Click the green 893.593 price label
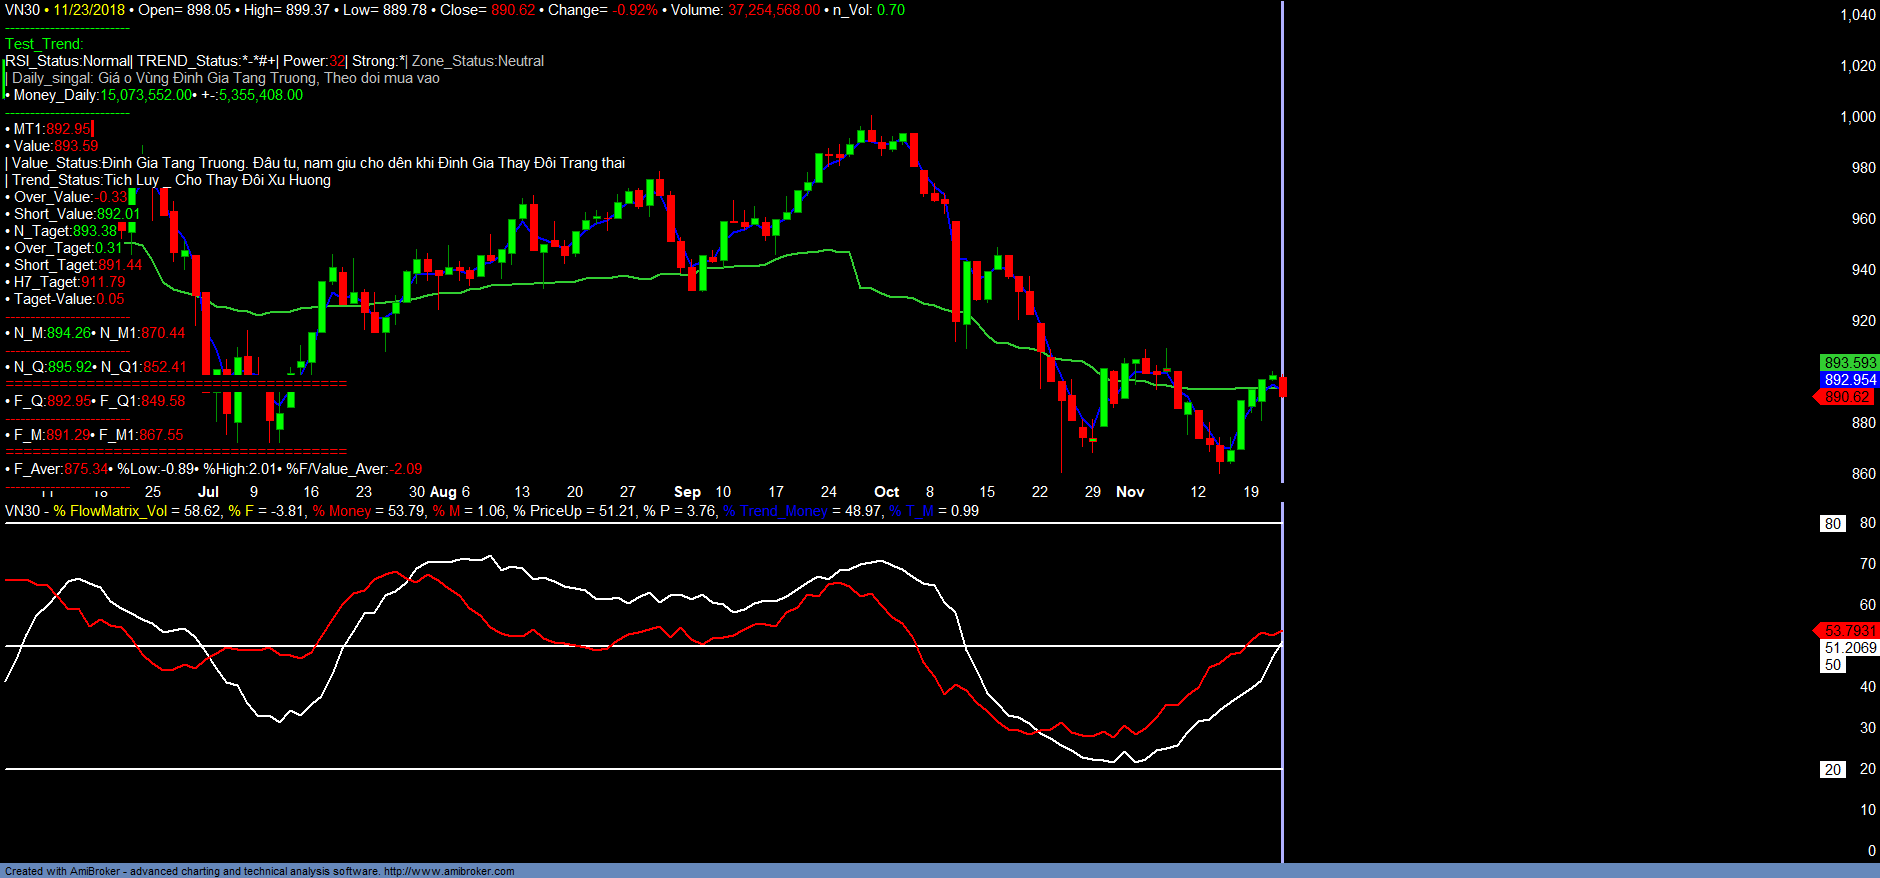This screenshot has width=1880, height=878. tap(1849, 363)
